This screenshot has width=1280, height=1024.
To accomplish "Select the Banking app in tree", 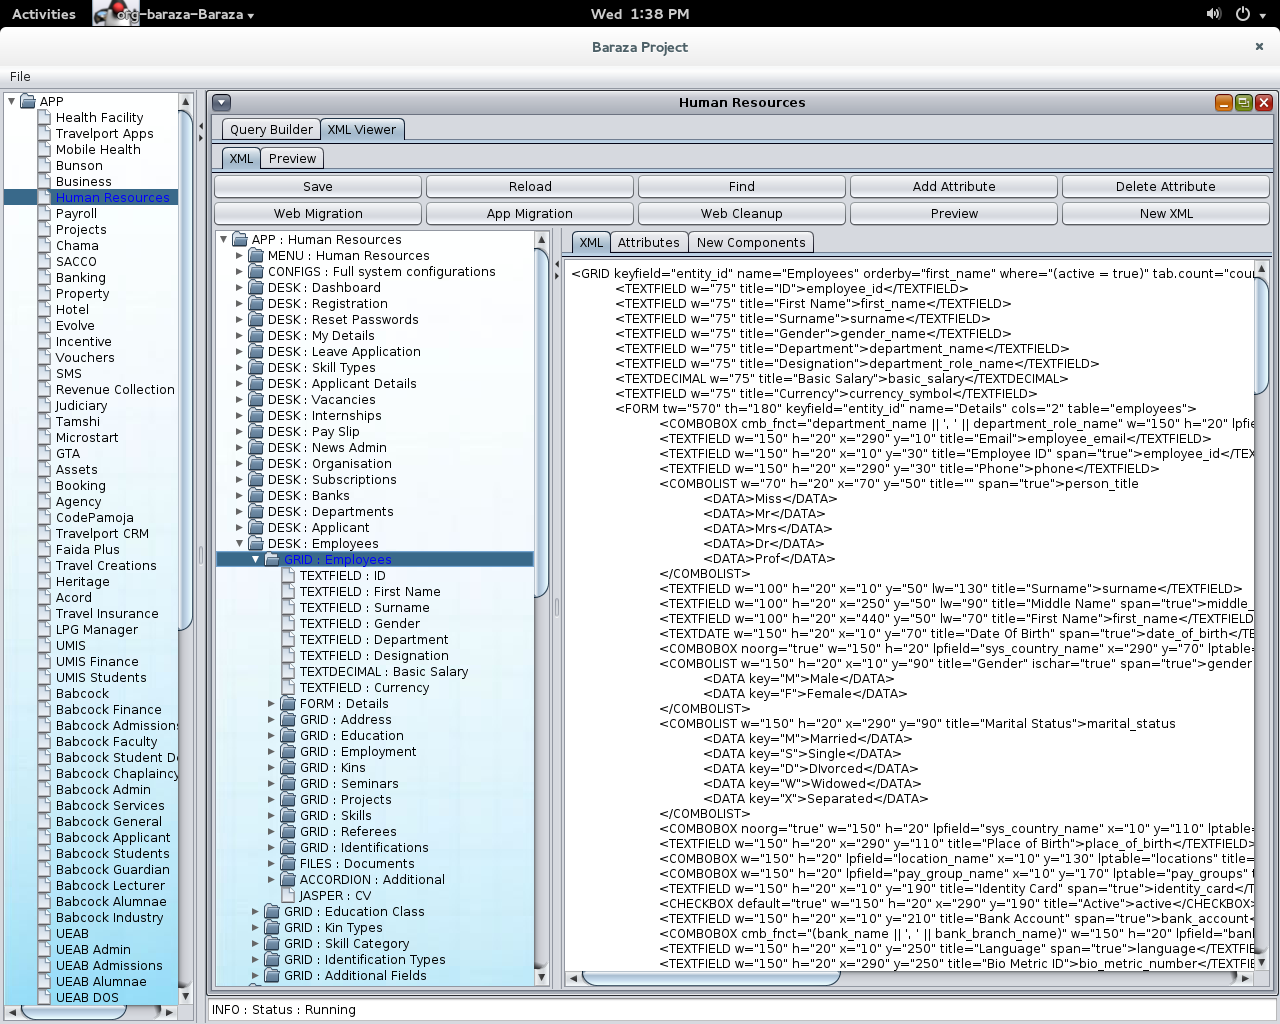I will point(80,278).
